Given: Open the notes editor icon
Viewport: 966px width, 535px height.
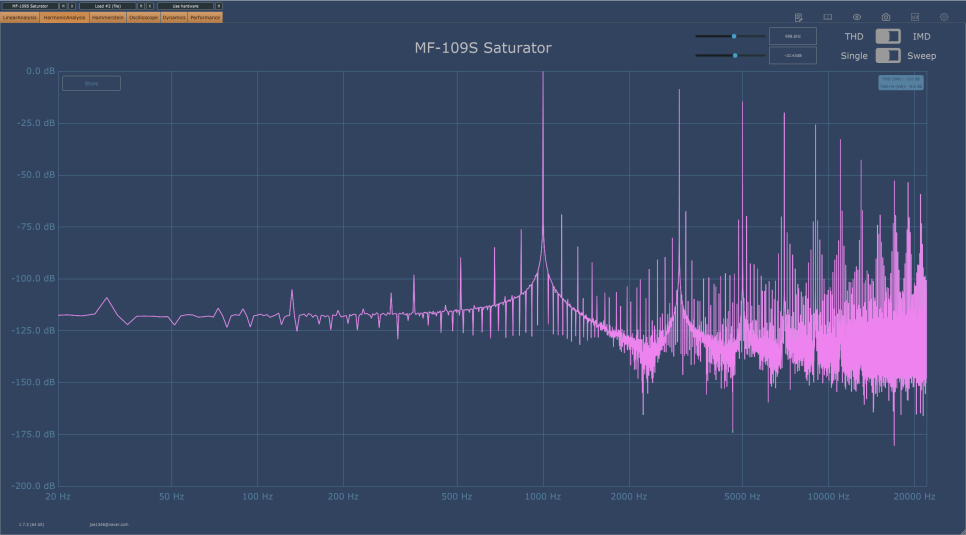Looking at the screenshot, I should point(798,17).
